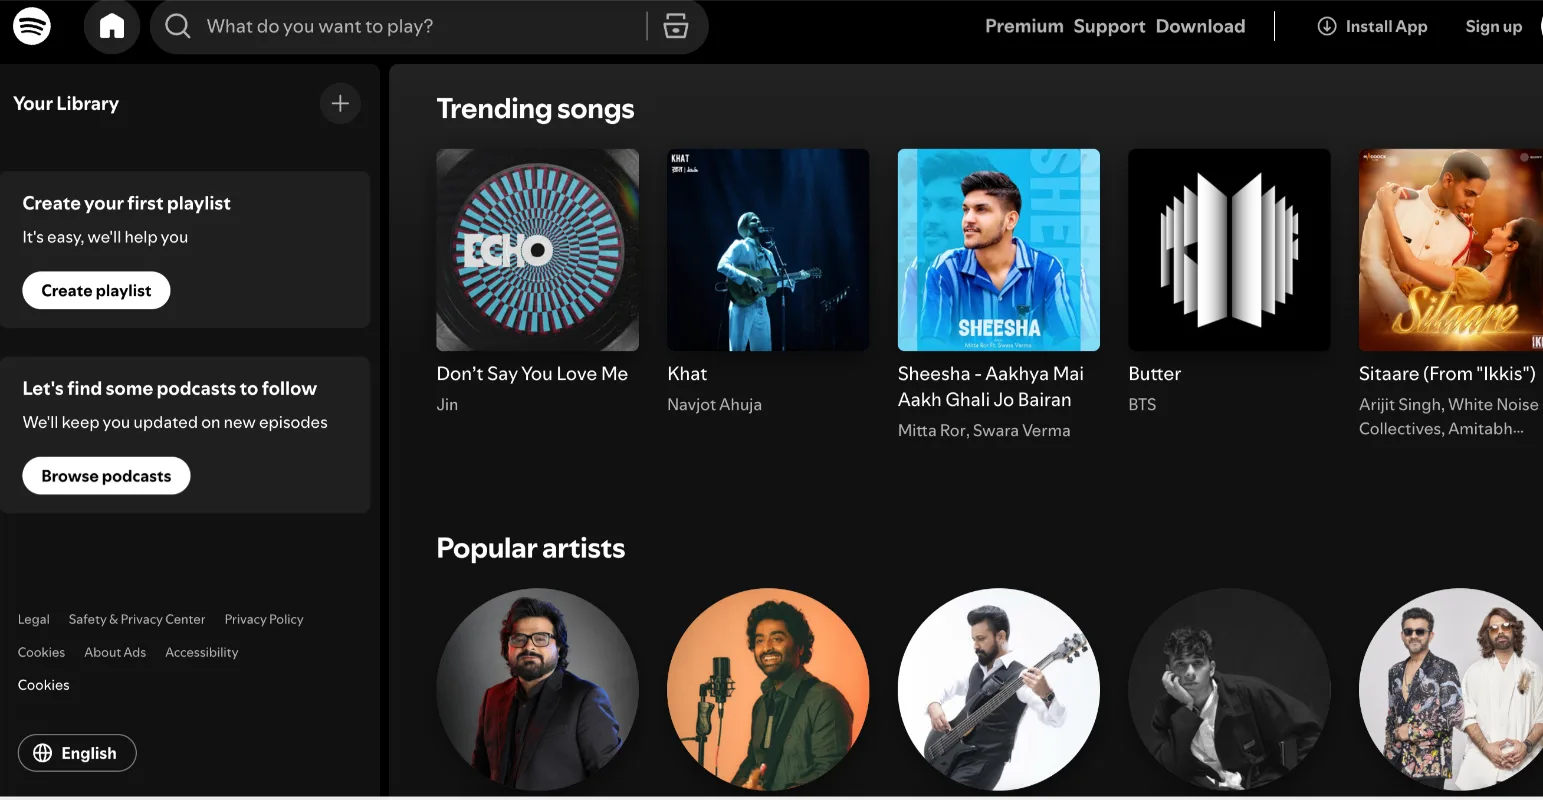
Task: Click artists Mitta Ror, Swara Verma
Action: pos(984,430)
